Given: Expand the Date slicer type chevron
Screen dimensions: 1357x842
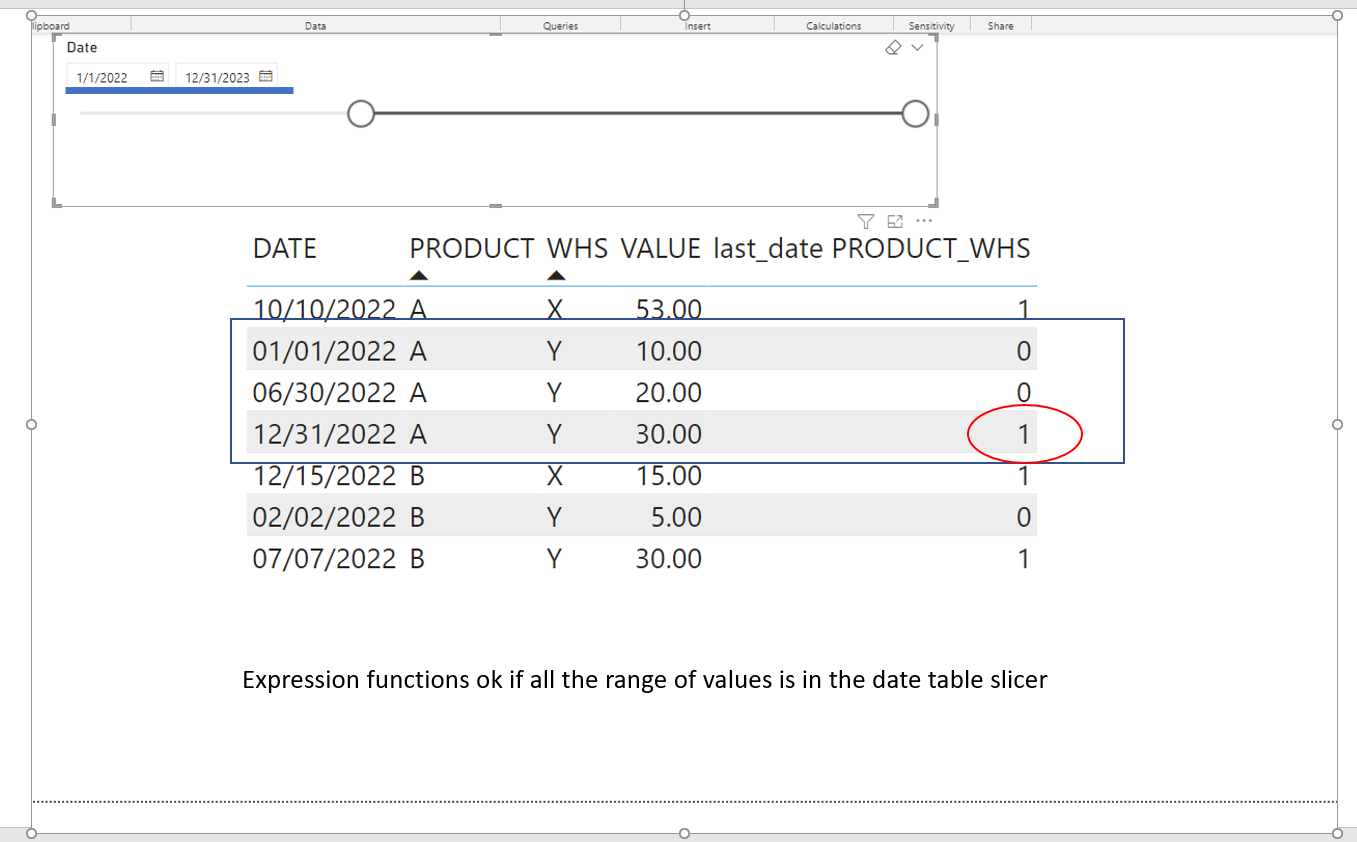Looking at the screenshot, I should pos(918,48).
